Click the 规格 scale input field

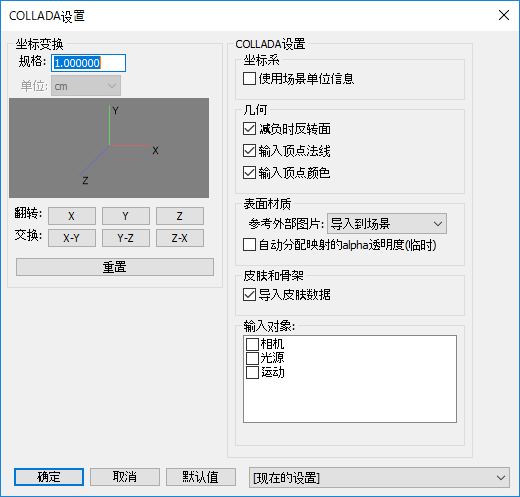[x=88, y=63]
